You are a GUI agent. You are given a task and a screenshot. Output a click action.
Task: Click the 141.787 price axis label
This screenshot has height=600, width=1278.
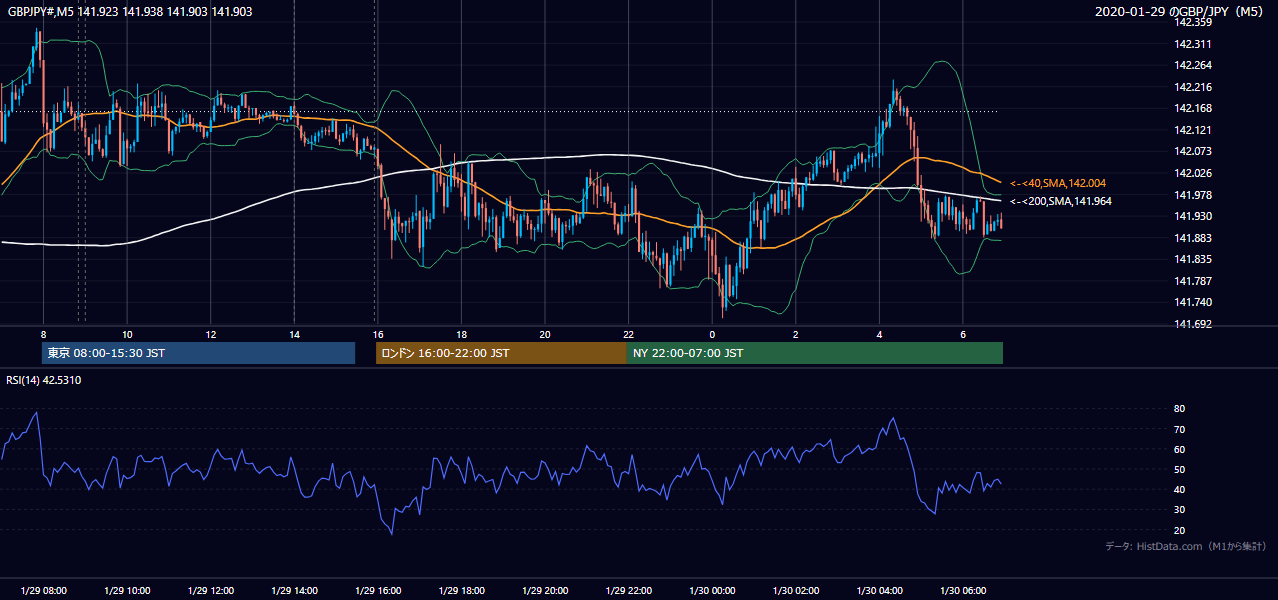(1193, 281)
